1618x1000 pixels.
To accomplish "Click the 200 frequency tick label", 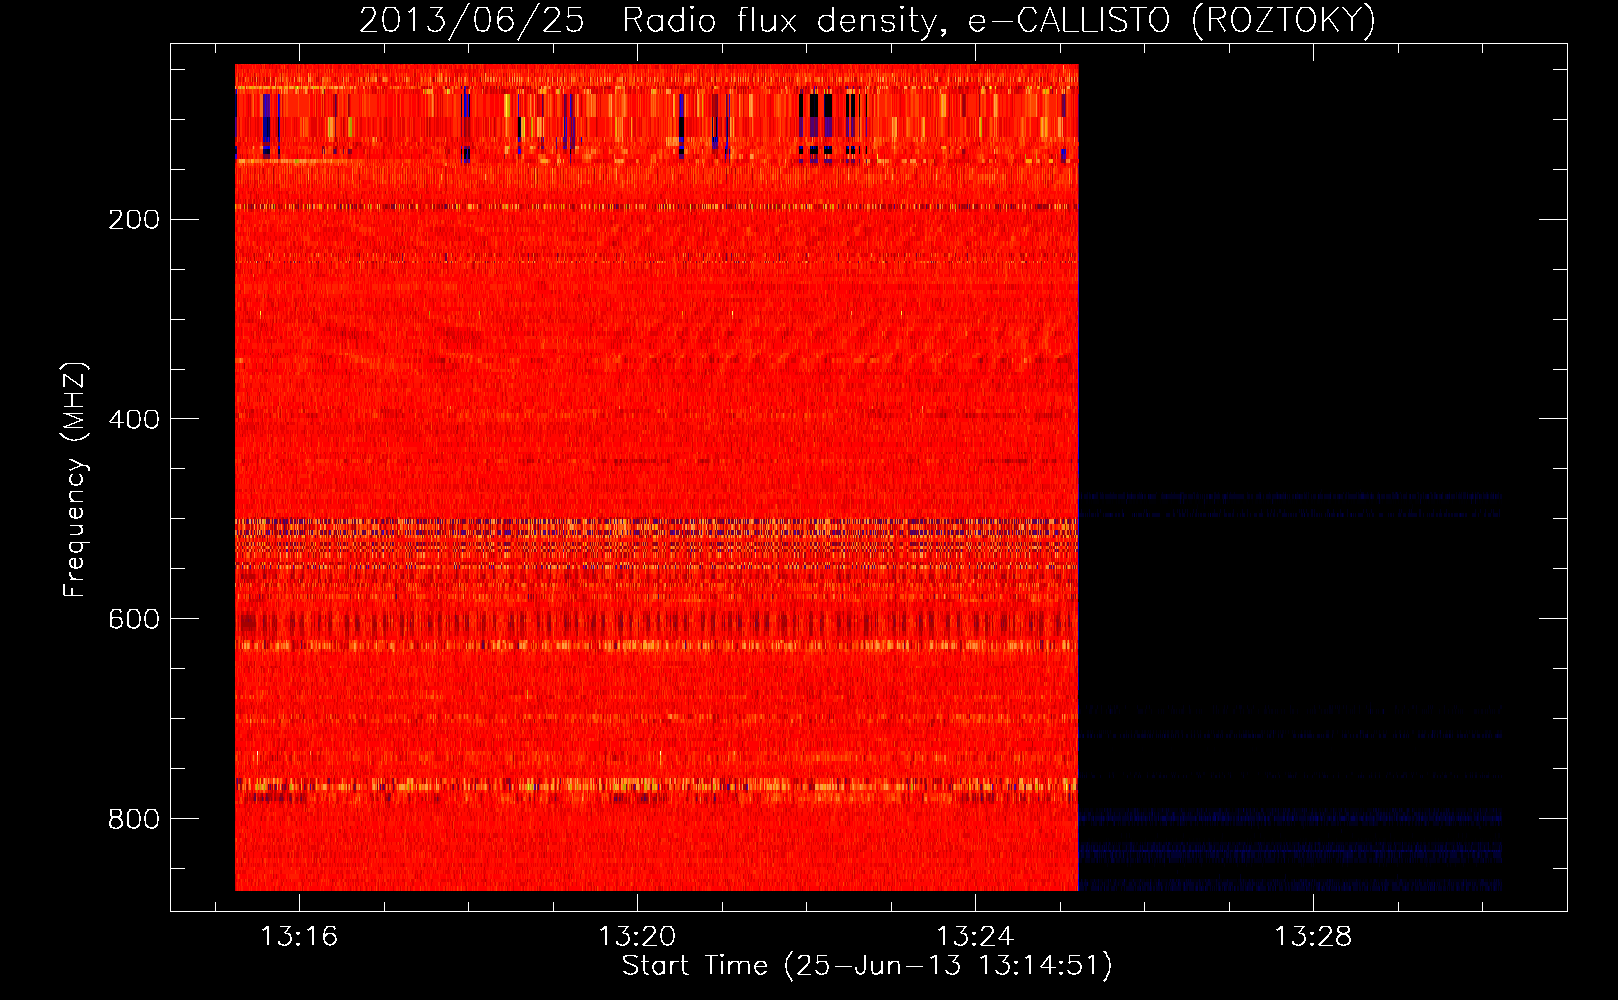I will (x=134, y=220).
